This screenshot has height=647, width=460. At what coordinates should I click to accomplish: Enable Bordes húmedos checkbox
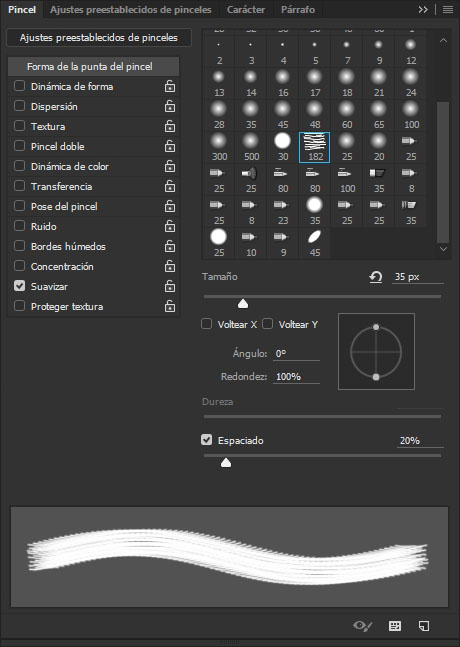[x=19, y=246]
